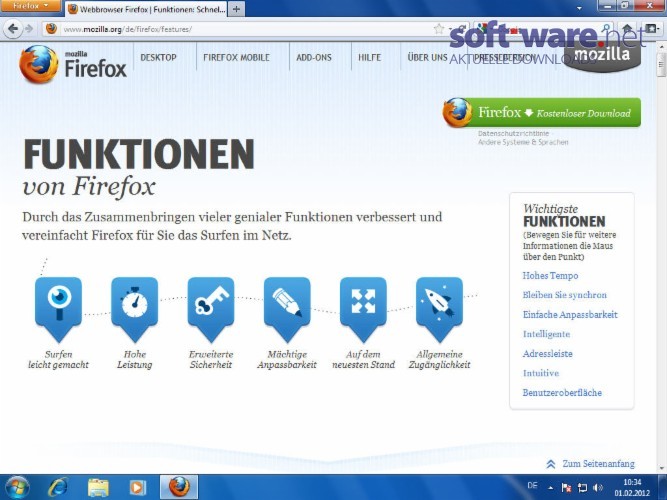Viewport: 667px width, 500px height.
Task: Click the network tray icon
Action: click(x=582, y=487)
